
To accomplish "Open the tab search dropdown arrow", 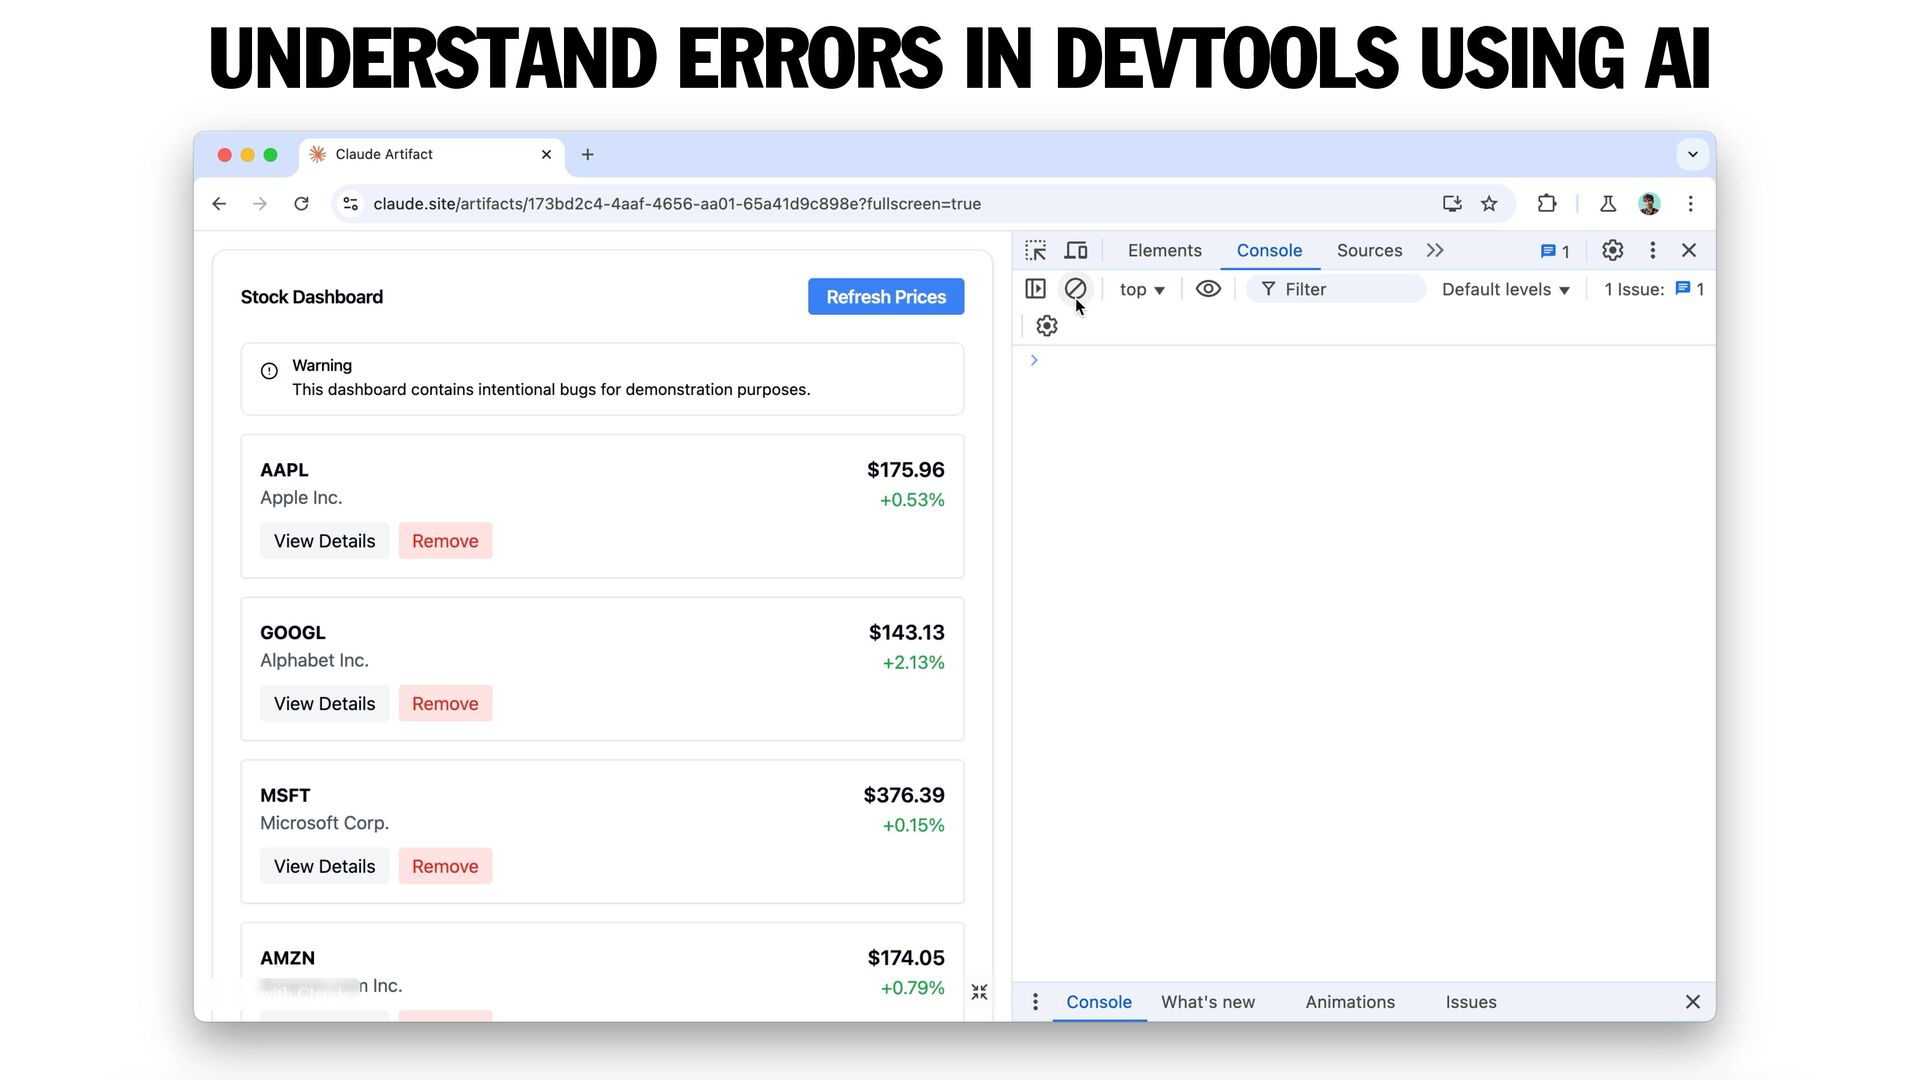I will click(1692, 155).
